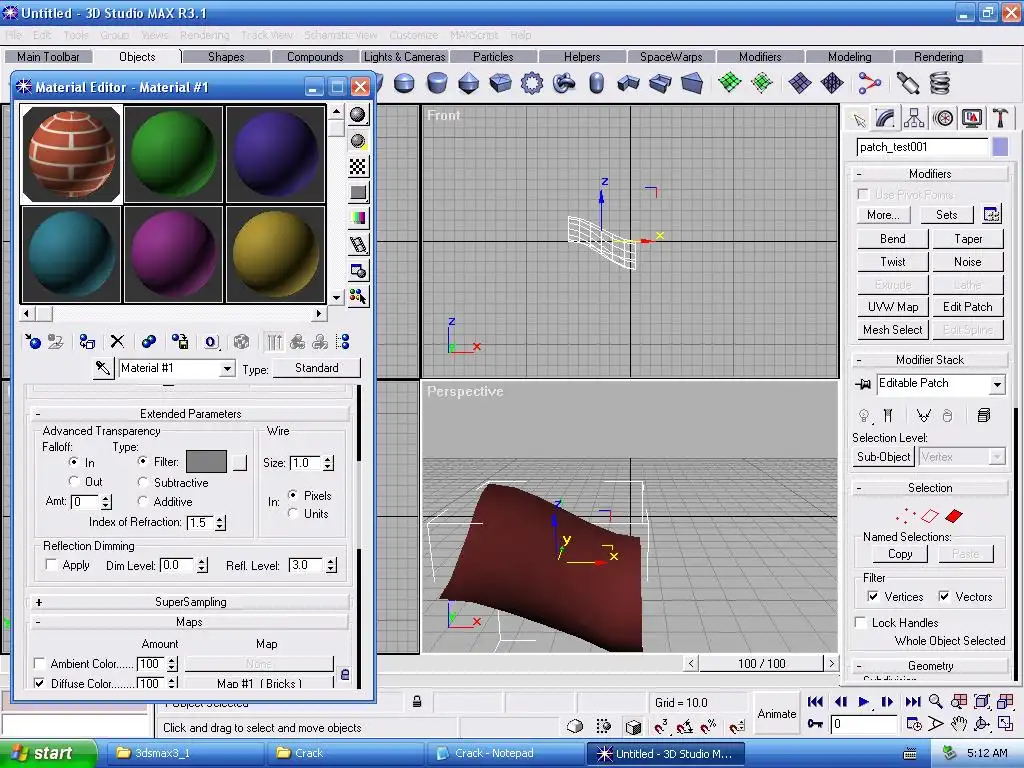Enable Reflection Dimming Apply checkbox
The height and width of the screenshot is (768, 1024).
click(x=51, y=565)
